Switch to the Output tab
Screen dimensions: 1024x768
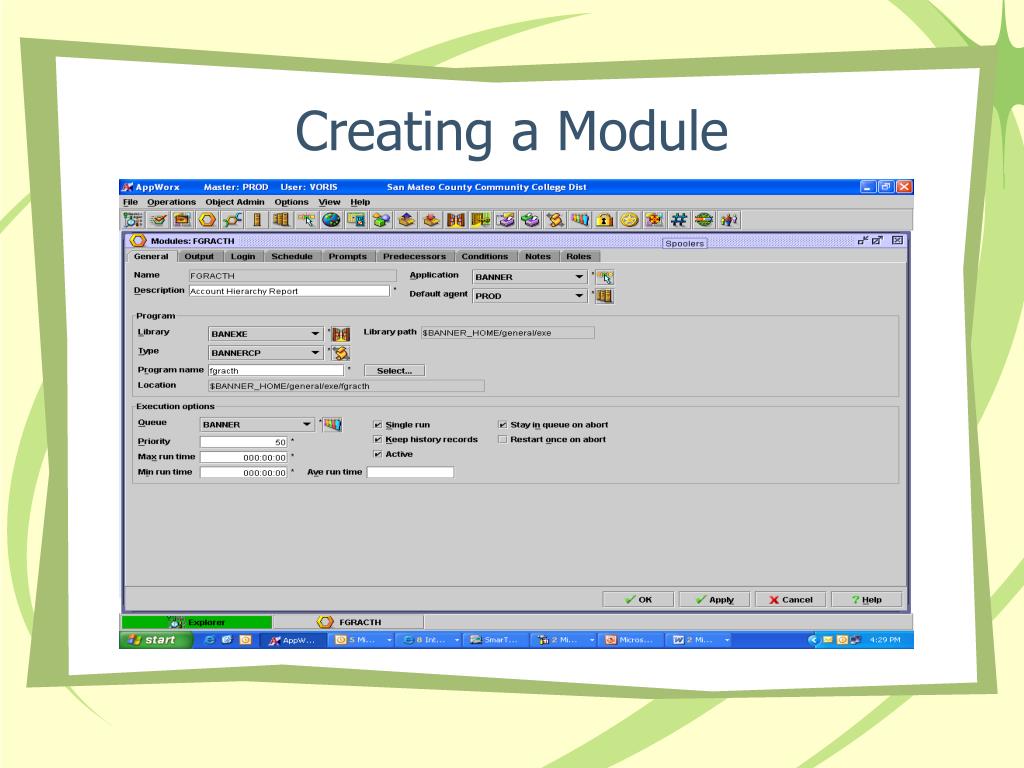(199, 257)
